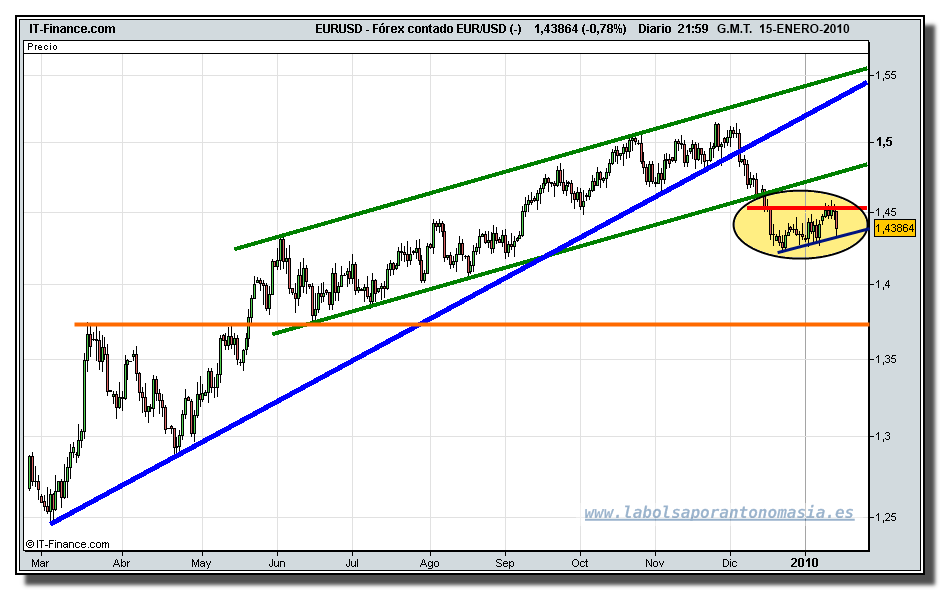Click the IT-Finance.com header title

pyautogui.click(x=72, y=29)
